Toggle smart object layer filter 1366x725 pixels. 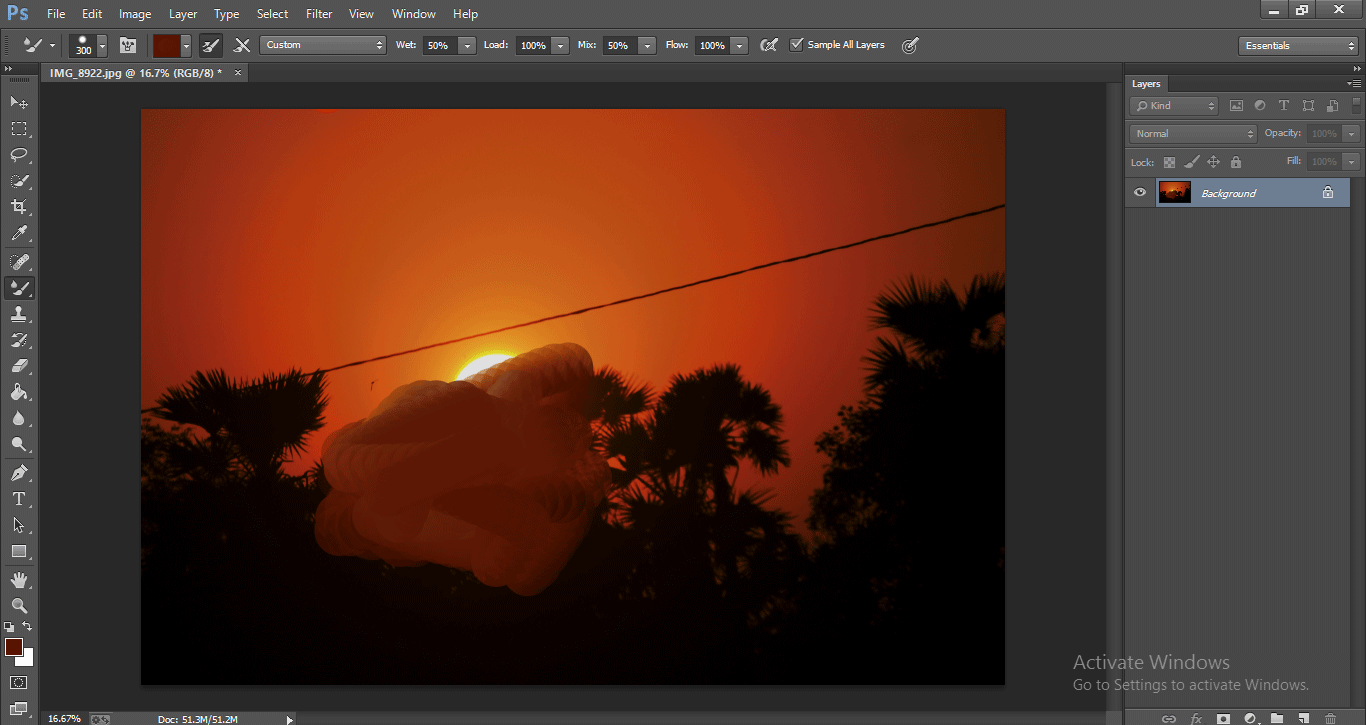tap(1332, 106)
